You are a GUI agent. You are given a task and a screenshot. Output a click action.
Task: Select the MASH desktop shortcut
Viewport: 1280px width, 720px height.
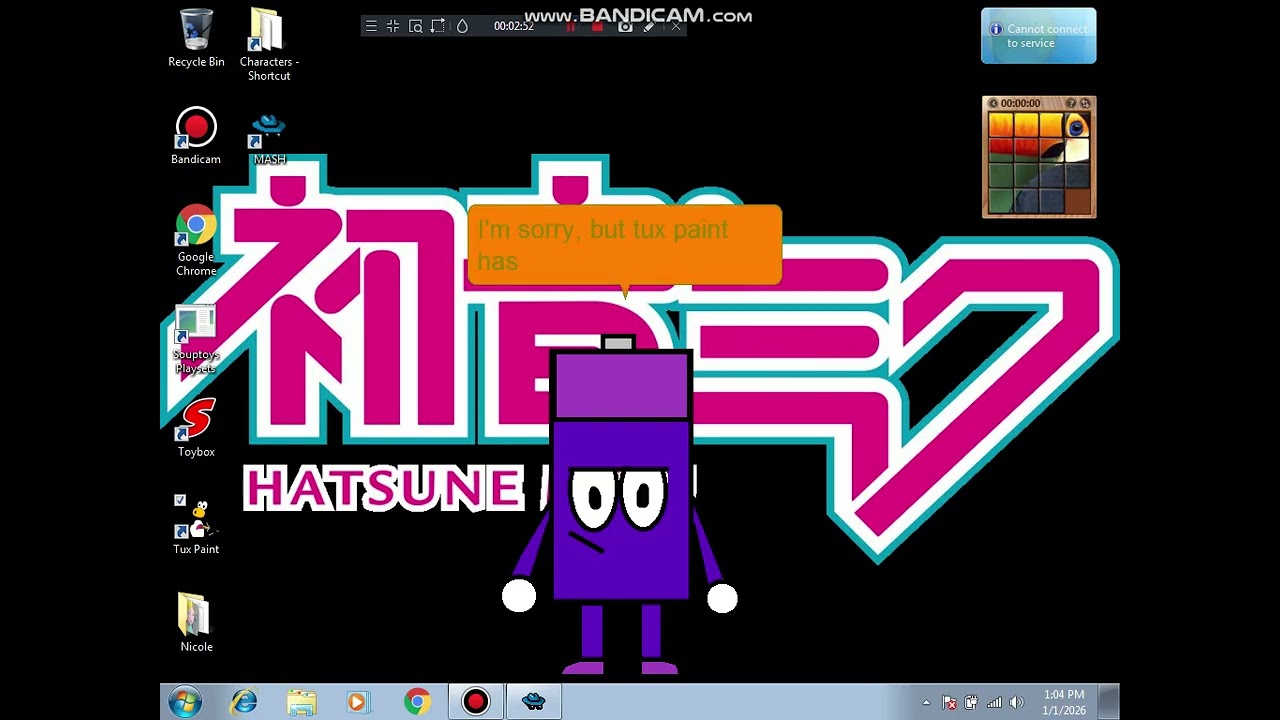269,138
